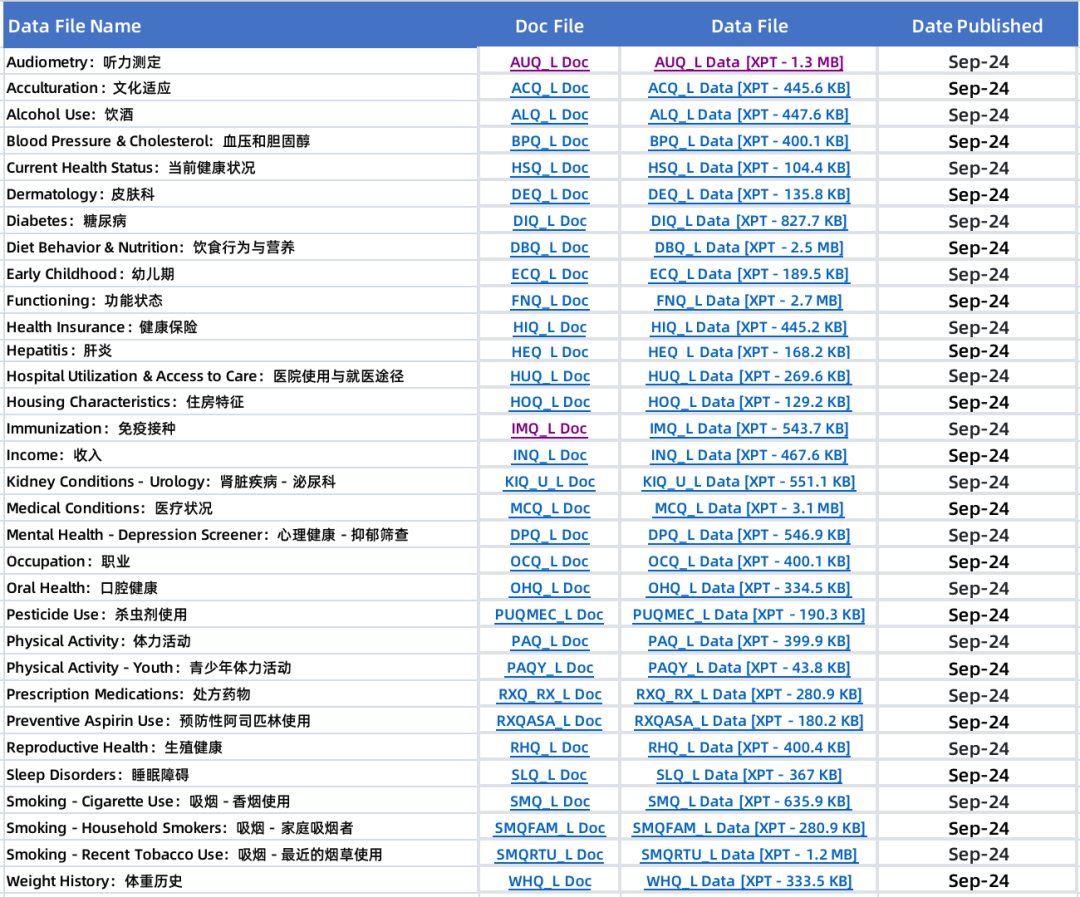Viewport: 1080px width, 897px height.
Task: Open PAQ_L Doc for Physical Activity
Action: point(550,641)
